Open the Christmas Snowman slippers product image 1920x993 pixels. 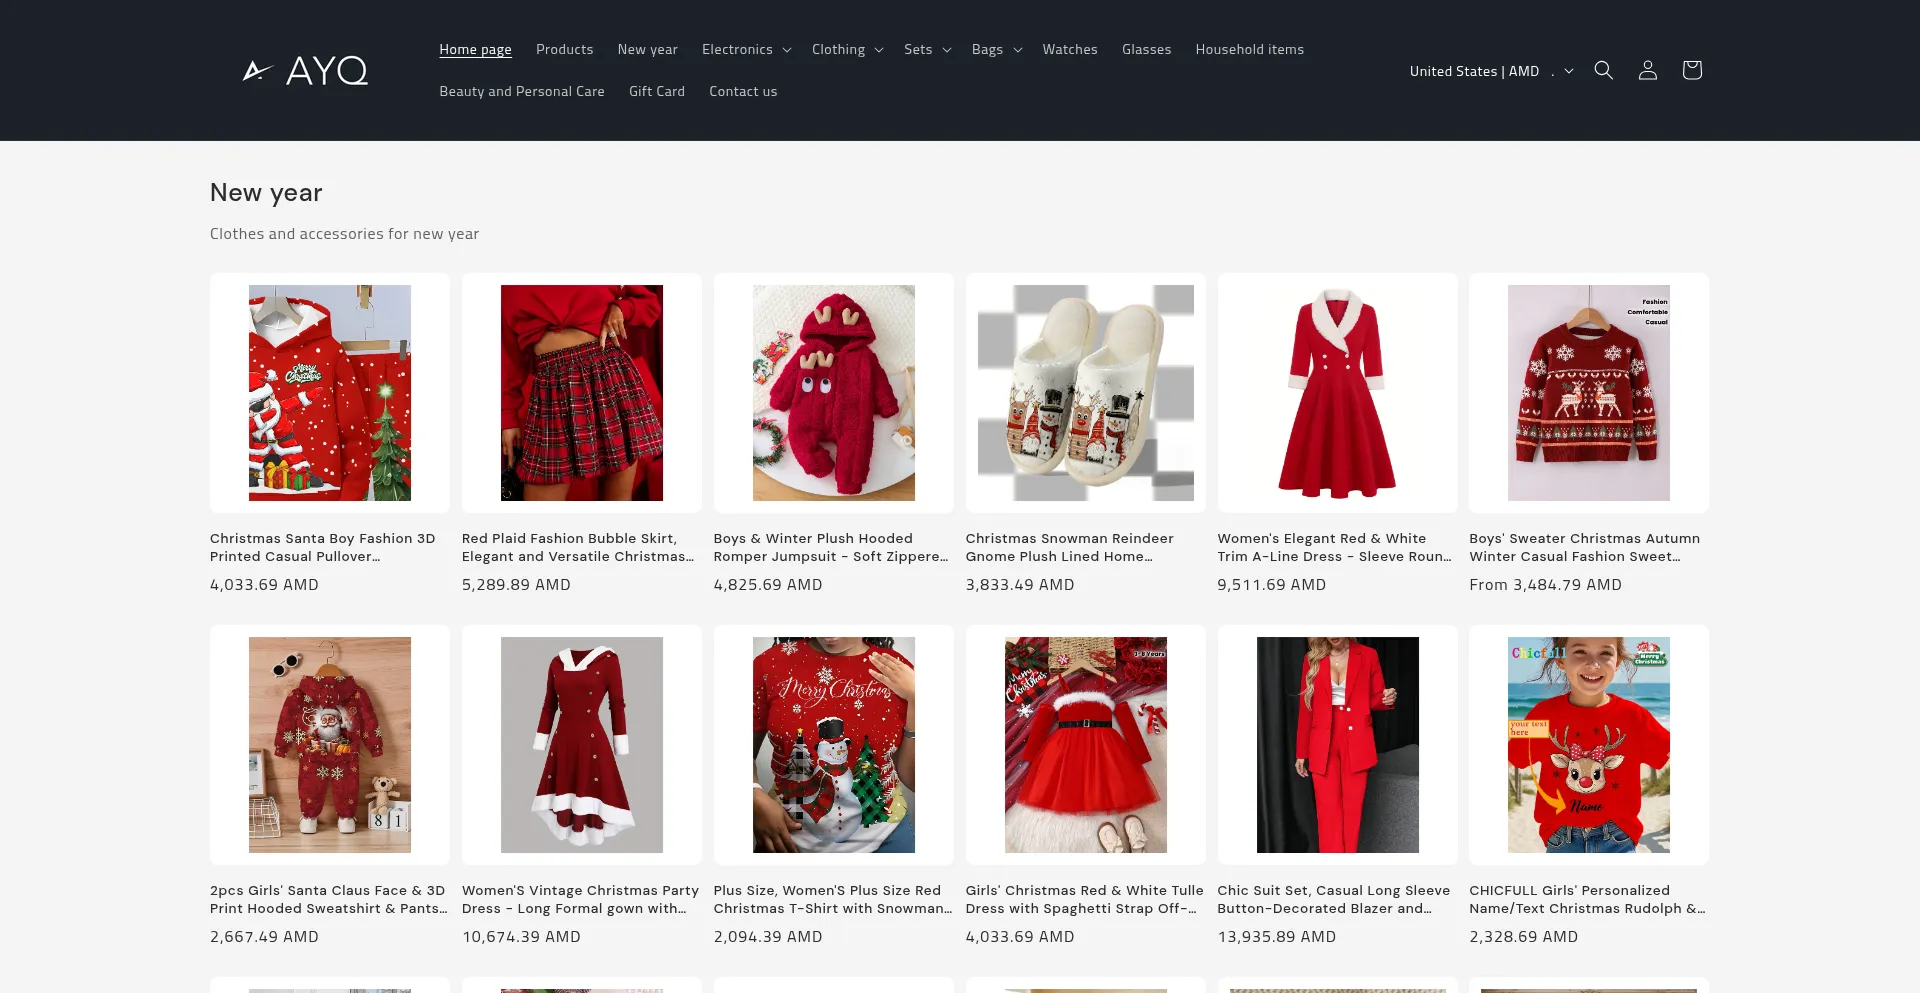1085,393
